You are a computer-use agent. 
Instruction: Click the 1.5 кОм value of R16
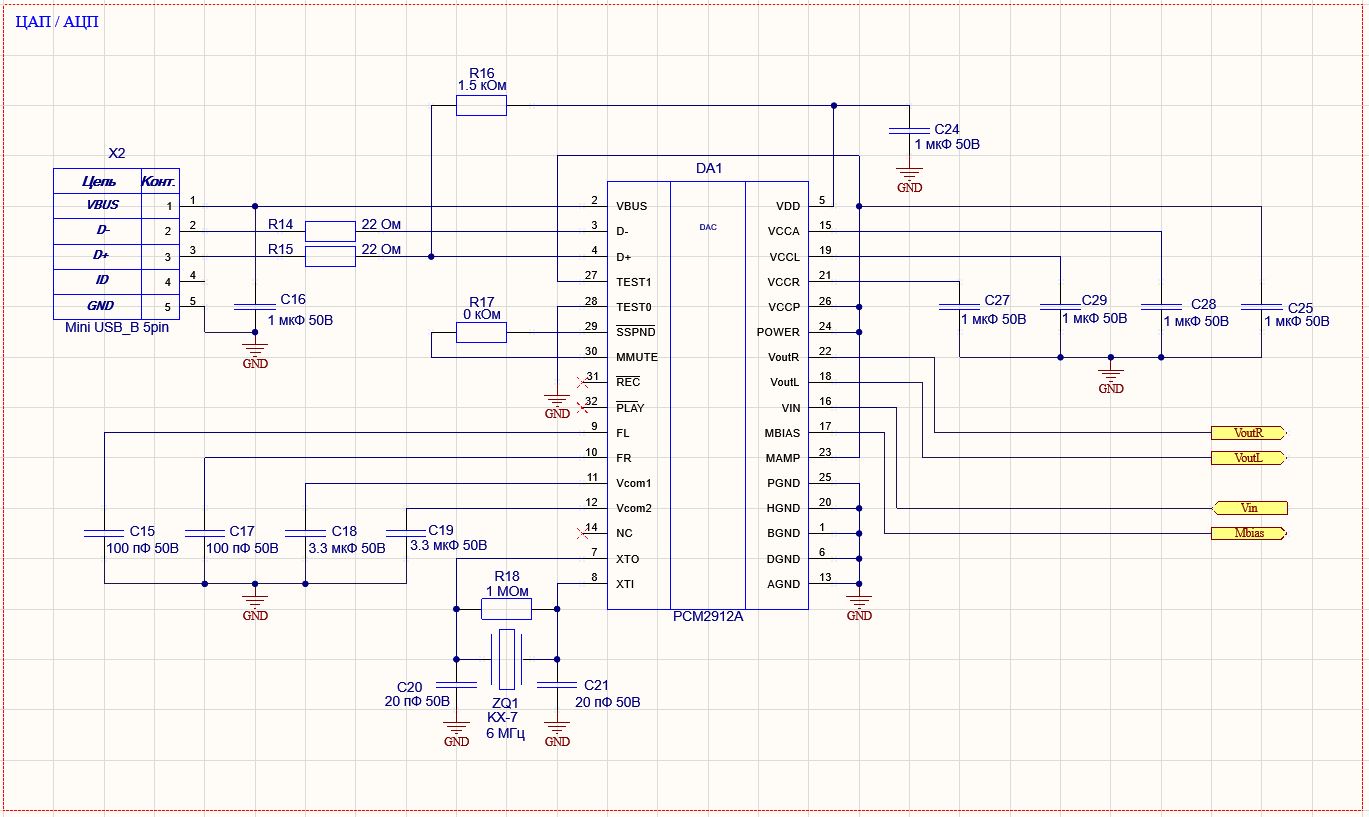point(482,86)
